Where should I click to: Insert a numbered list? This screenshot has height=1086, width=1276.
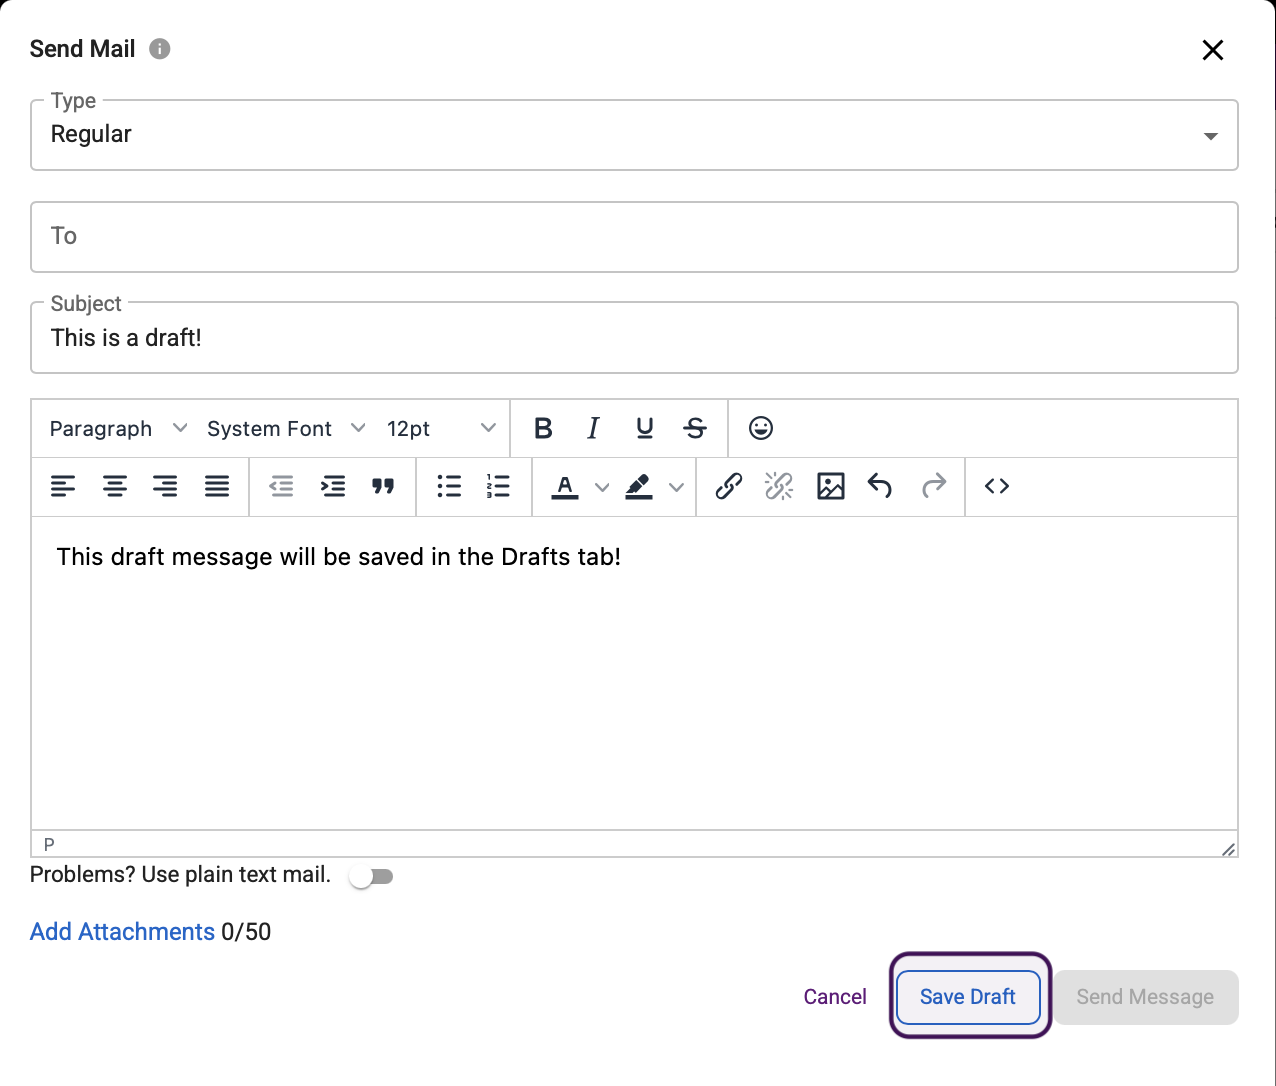click(x=498, y=487)
